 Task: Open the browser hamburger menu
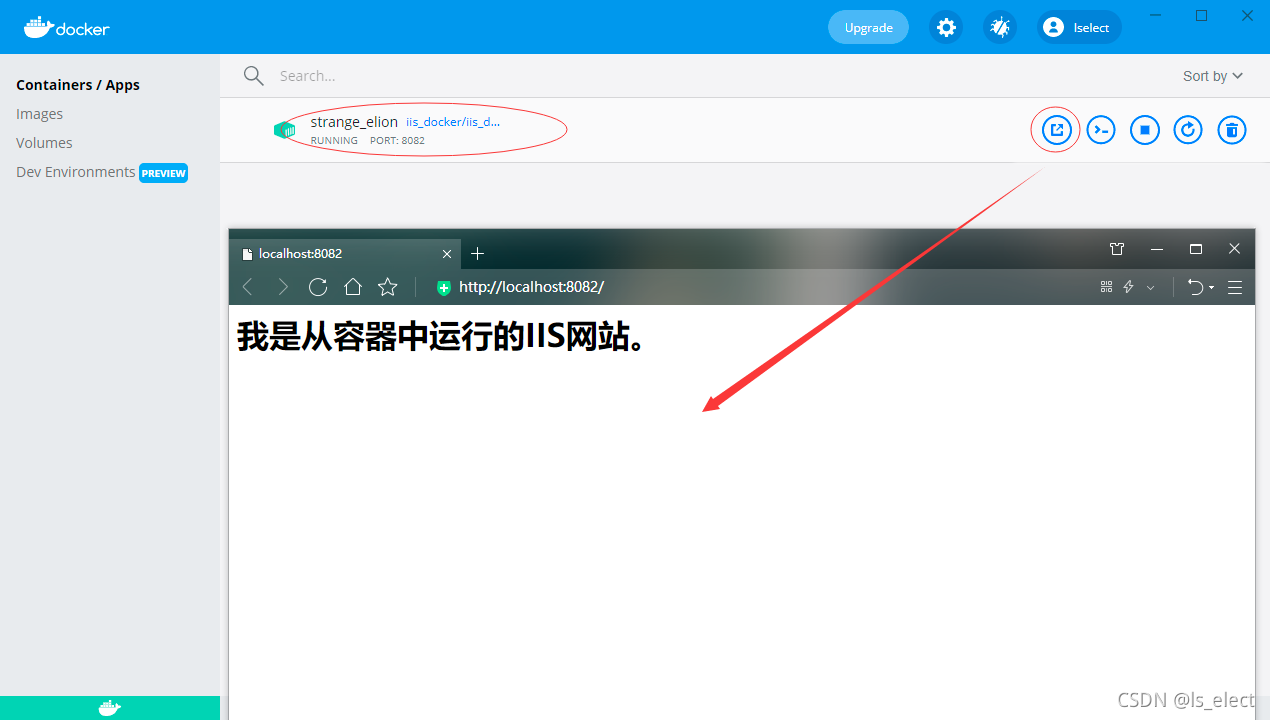(1235, 288)
